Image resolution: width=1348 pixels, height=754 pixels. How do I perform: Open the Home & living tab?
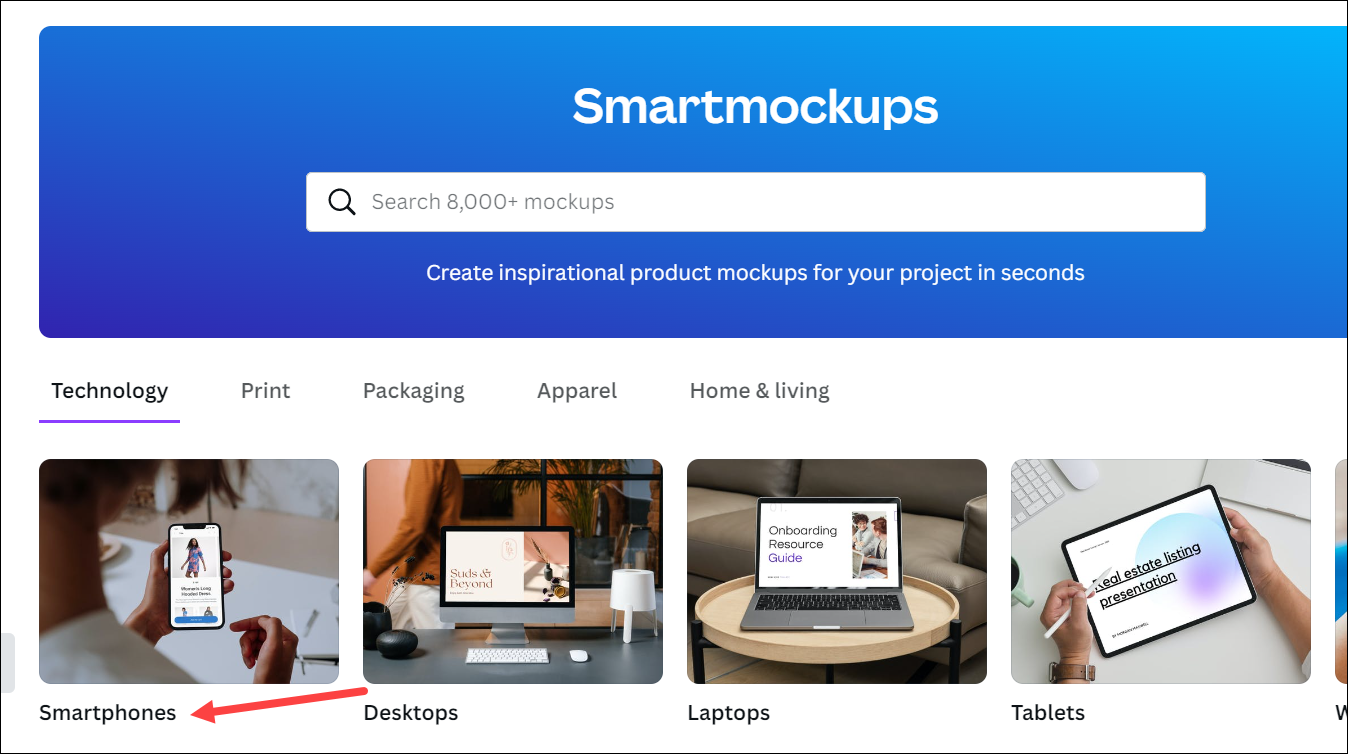pos(760,391)
